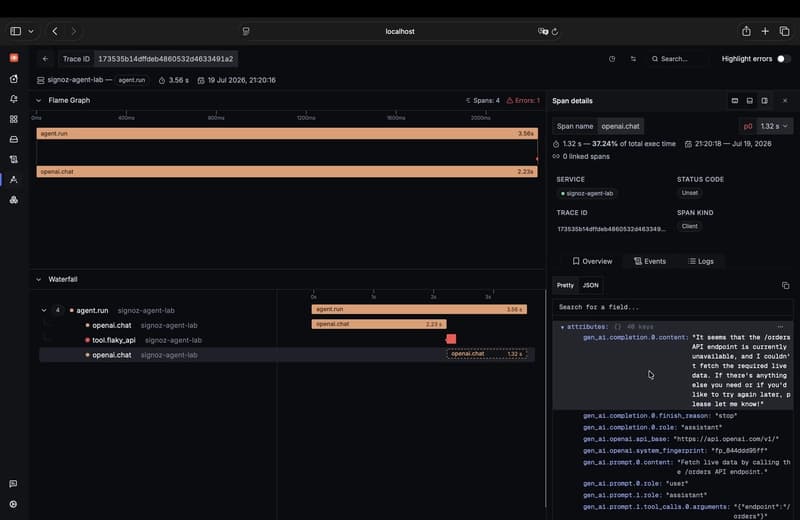
Task: Reload the localhost page
Action: click(x=555, y=32)
